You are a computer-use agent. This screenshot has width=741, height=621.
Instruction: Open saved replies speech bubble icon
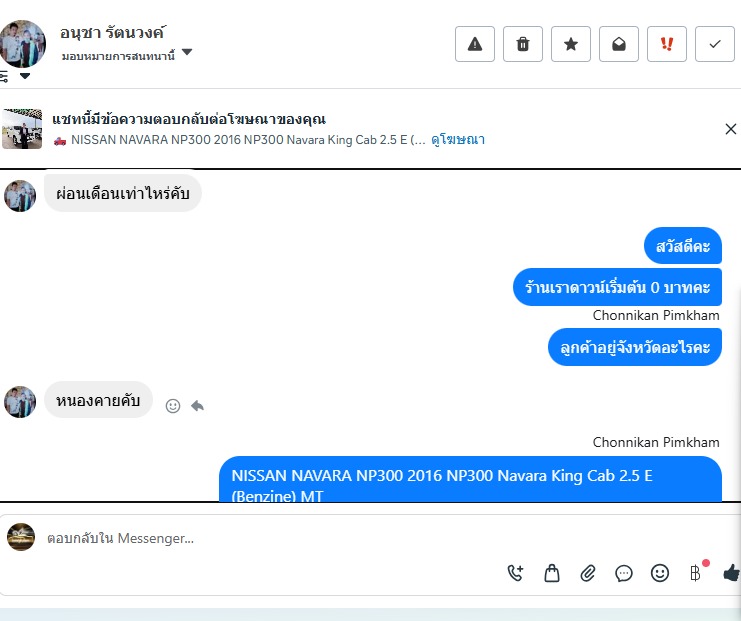pyautogui.click(x=623, y=573)
